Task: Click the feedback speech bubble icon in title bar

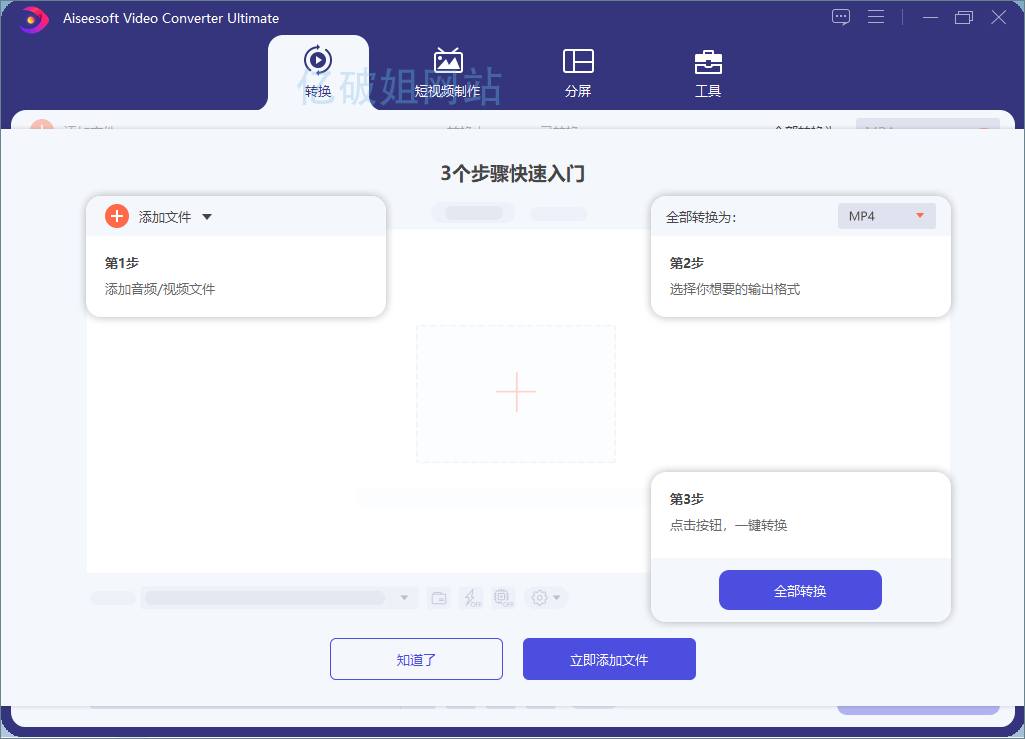Action: pos(840,17)
